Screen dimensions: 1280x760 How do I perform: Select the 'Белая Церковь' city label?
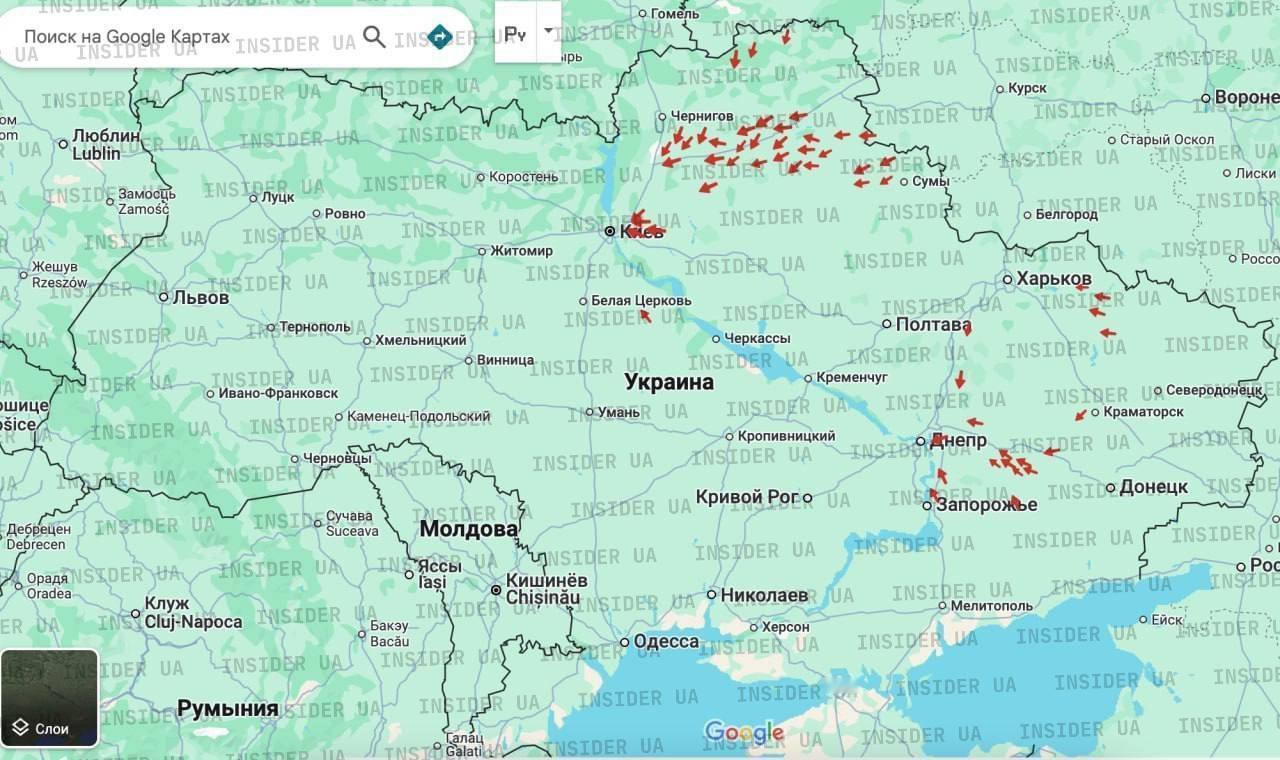tap(641, 300)
